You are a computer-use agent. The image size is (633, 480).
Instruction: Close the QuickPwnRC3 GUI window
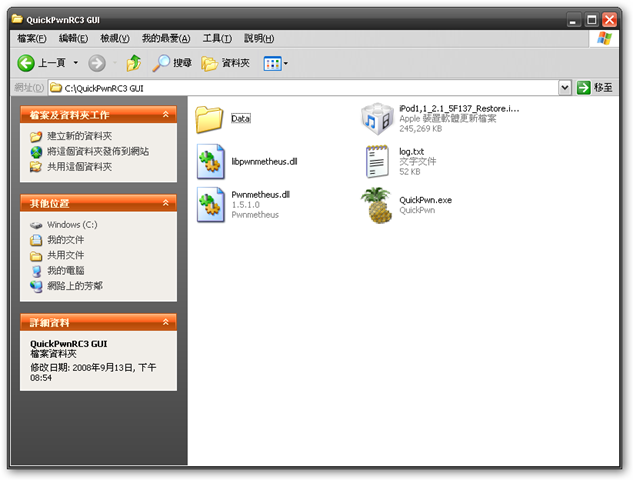(610, 19)
